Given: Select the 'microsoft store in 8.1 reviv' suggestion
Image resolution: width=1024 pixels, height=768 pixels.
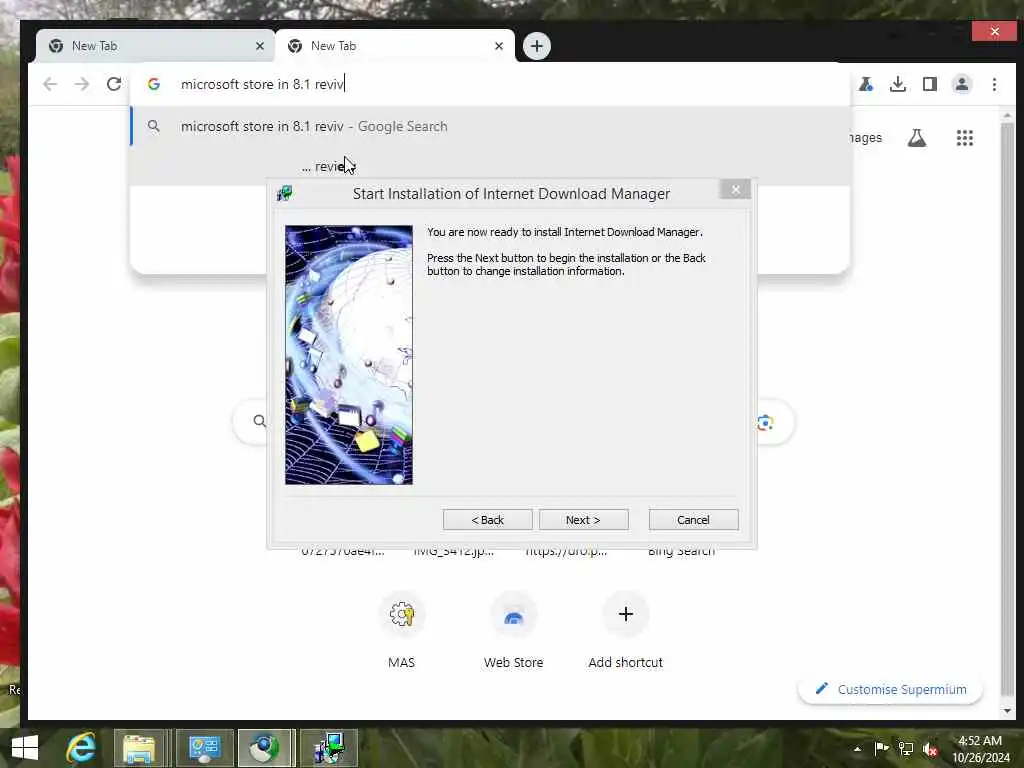Looking at the screenshot, I should pyautogui.click(x=490, y=126).
